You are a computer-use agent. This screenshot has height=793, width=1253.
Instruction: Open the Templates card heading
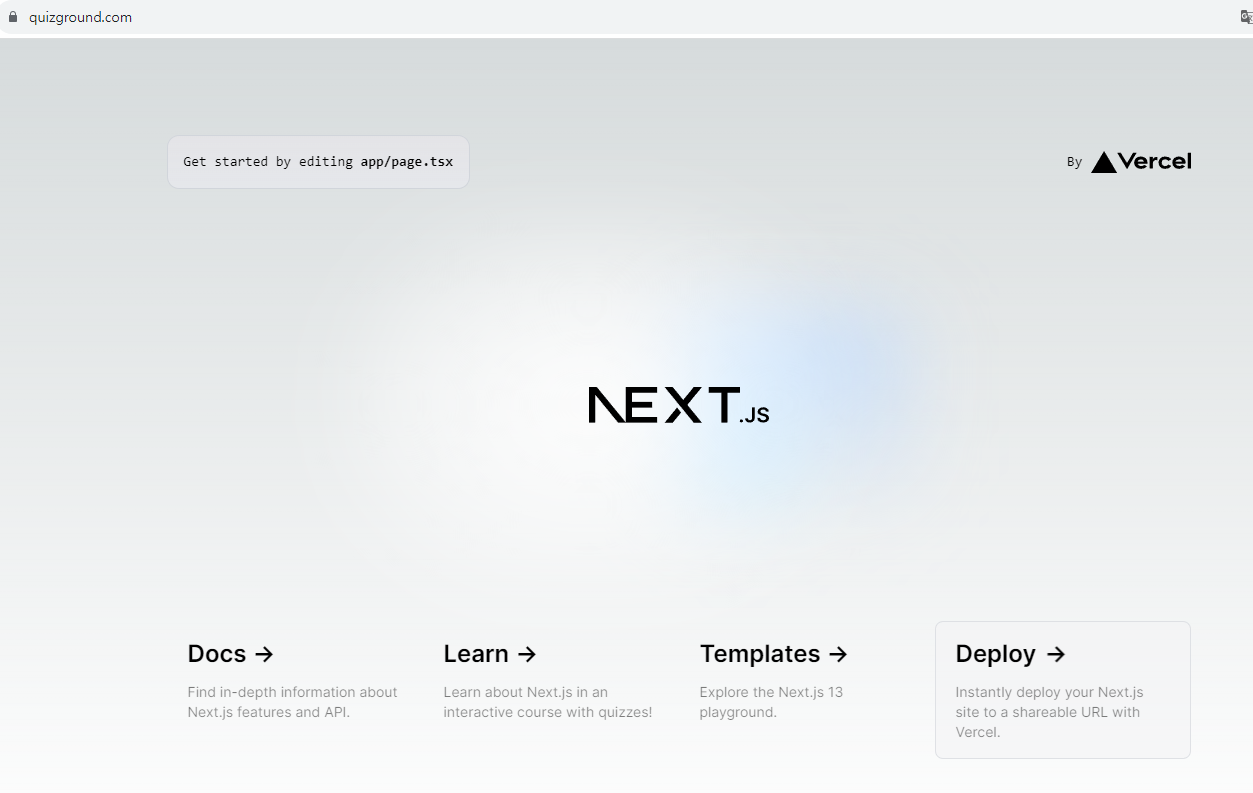(x=774, y=654)
